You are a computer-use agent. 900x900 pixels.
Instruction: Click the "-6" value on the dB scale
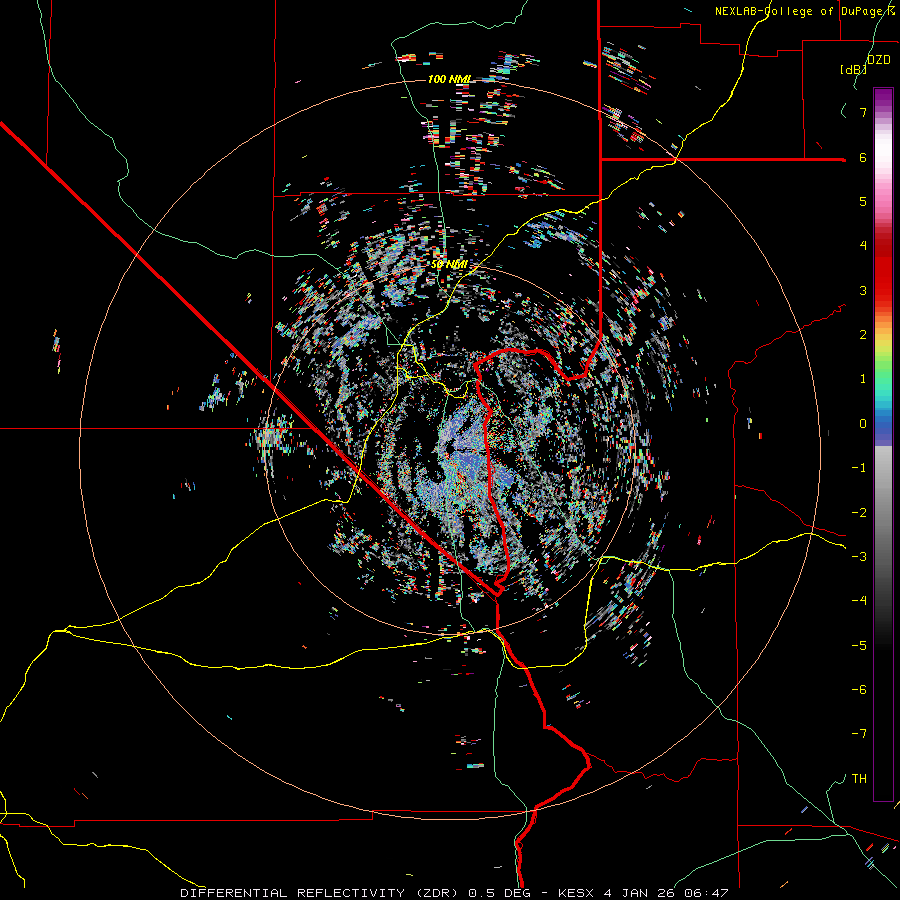[x=859, y=690]
